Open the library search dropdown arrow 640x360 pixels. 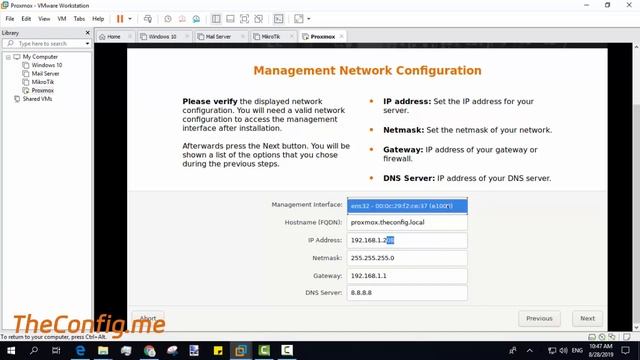[87, 44]
